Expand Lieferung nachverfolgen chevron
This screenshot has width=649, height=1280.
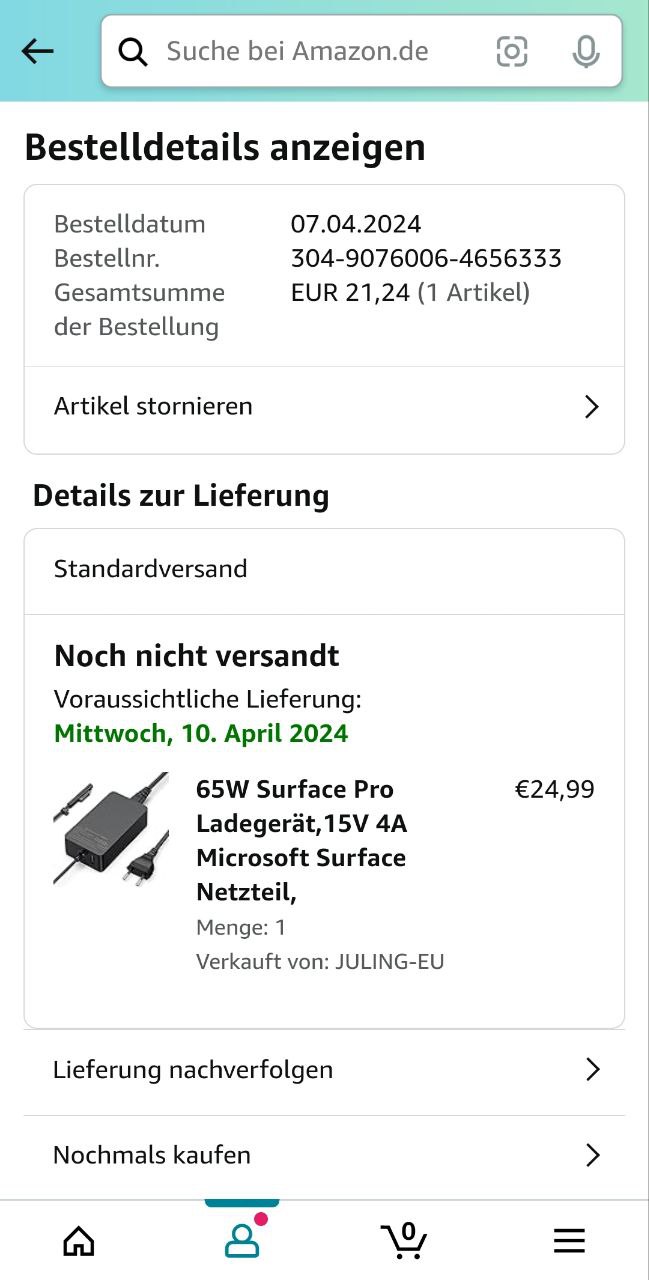pos(592,1070)
